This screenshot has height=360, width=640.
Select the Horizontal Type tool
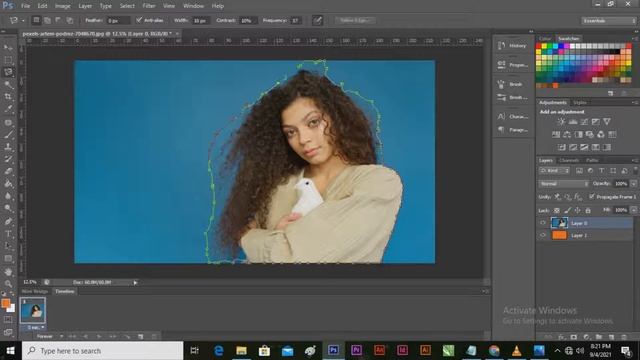pos(8,233)
